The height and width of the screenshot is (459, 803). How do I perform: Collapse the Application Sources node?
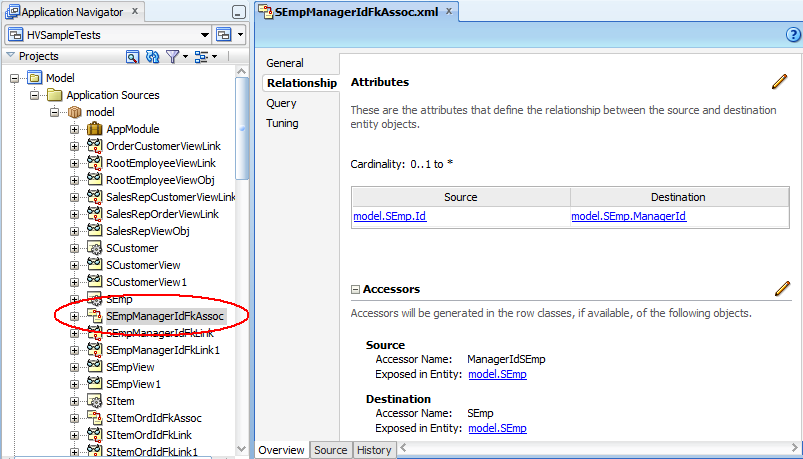coord(34,95)
